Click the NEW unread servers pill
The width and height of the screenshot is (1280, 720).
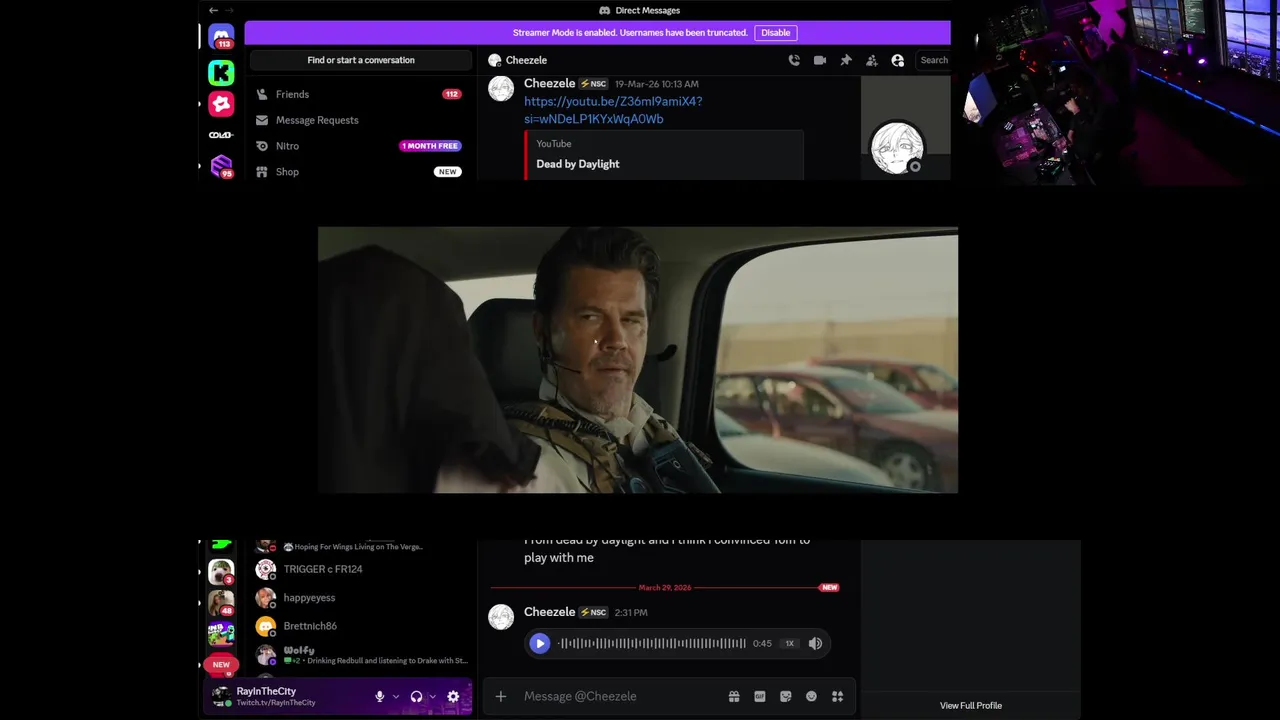coord(221,664)
